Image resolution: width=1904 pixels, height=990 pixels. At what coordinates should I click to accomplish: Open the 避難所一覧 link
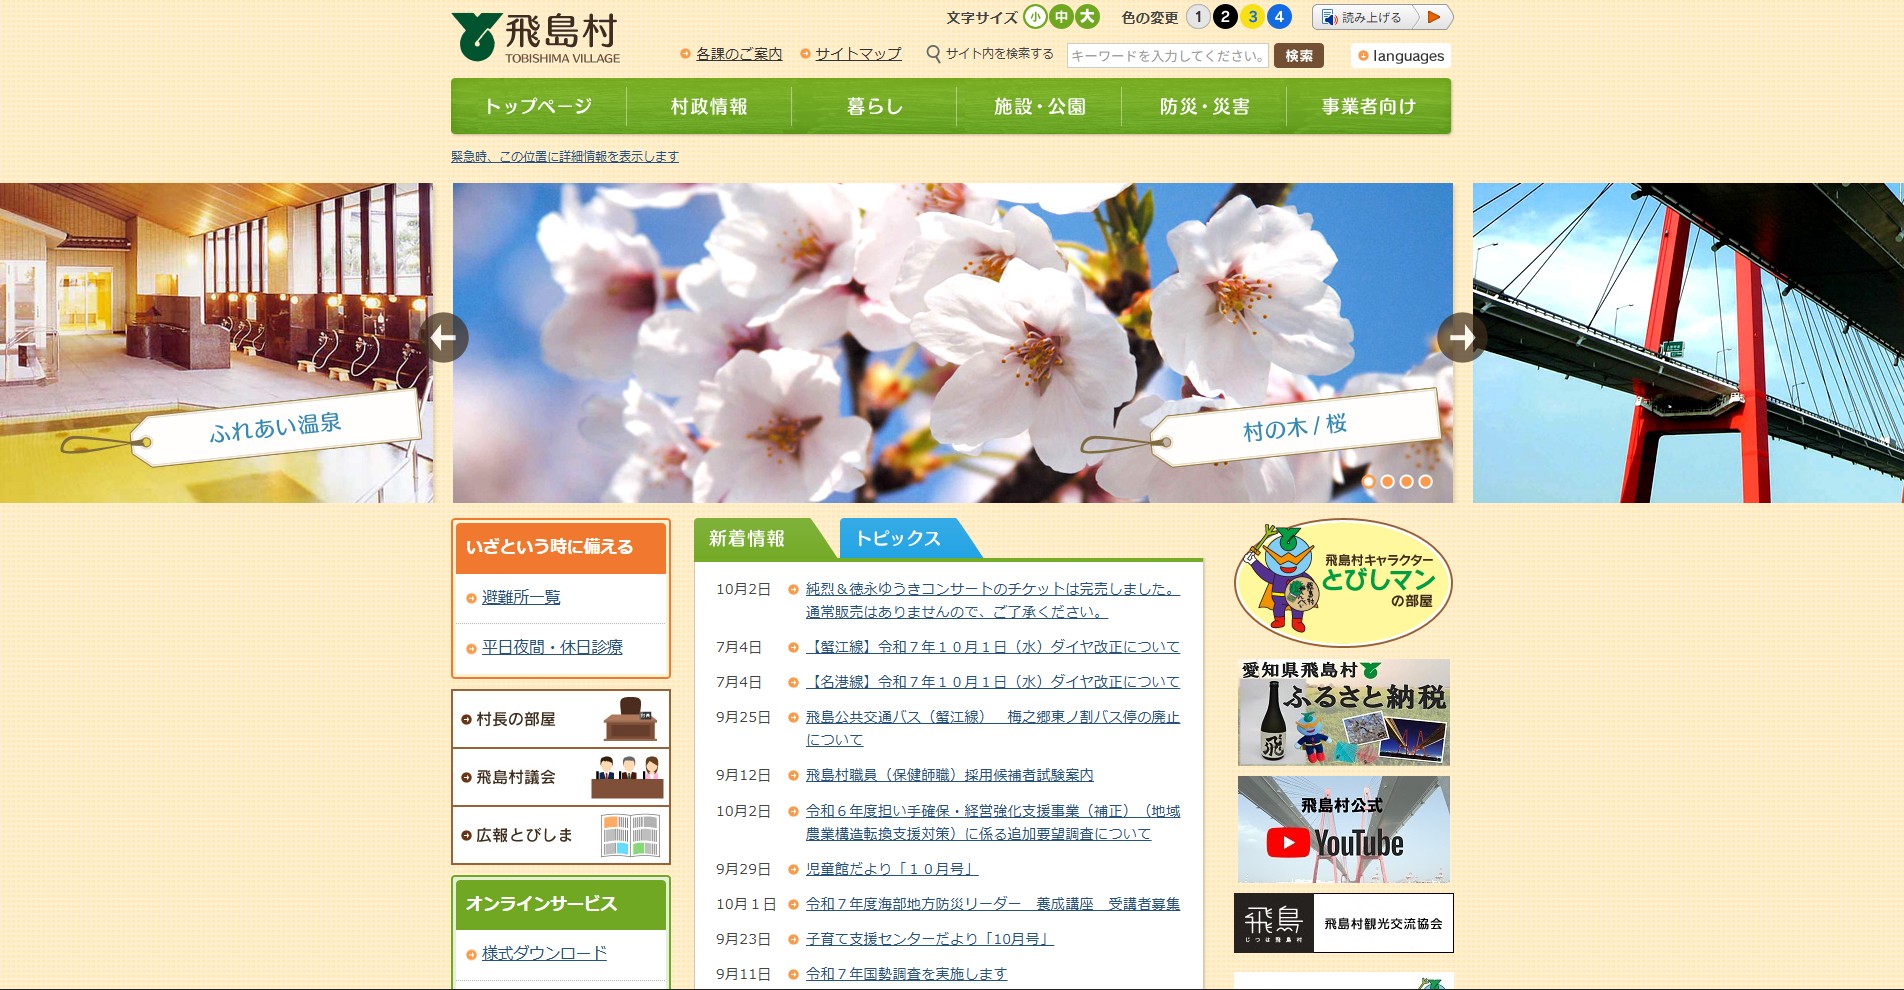pyautogui.click(x=521, y=598)
